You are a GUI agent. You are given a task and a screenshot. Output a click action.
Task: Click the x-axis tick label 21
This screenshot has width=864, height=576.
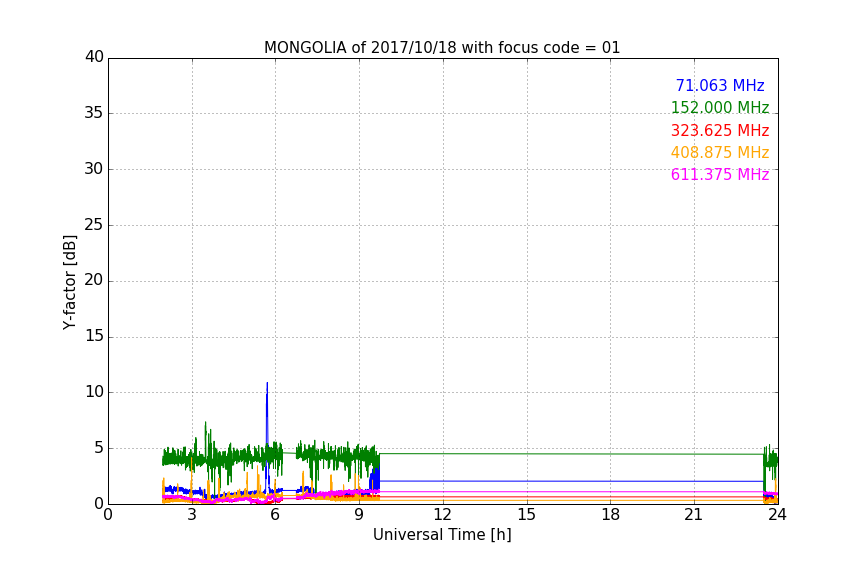(x=694, y=515)
